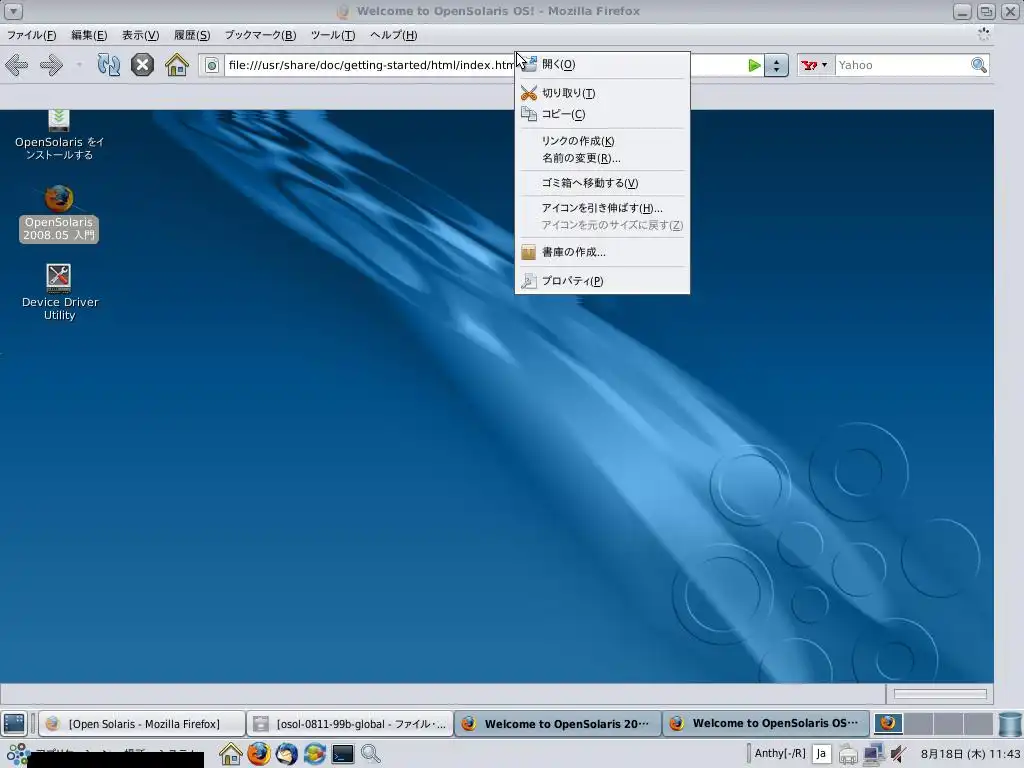The height and width of the screenshot is (768, 1024).
Task: Click the show desktop button on the panel
Action: click(14, 723)
